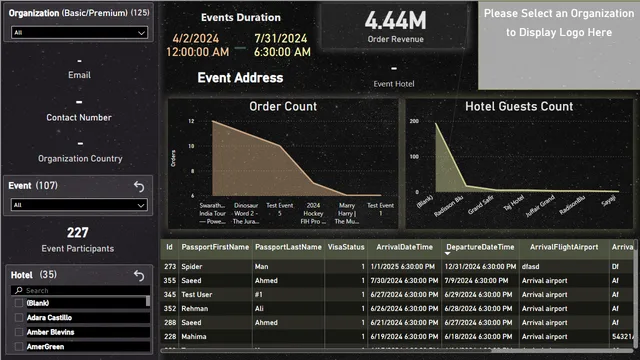This screenshot has height=360, width=640.
Task: Click 'Taj Hotel' axis label
Action: [513, 203]
